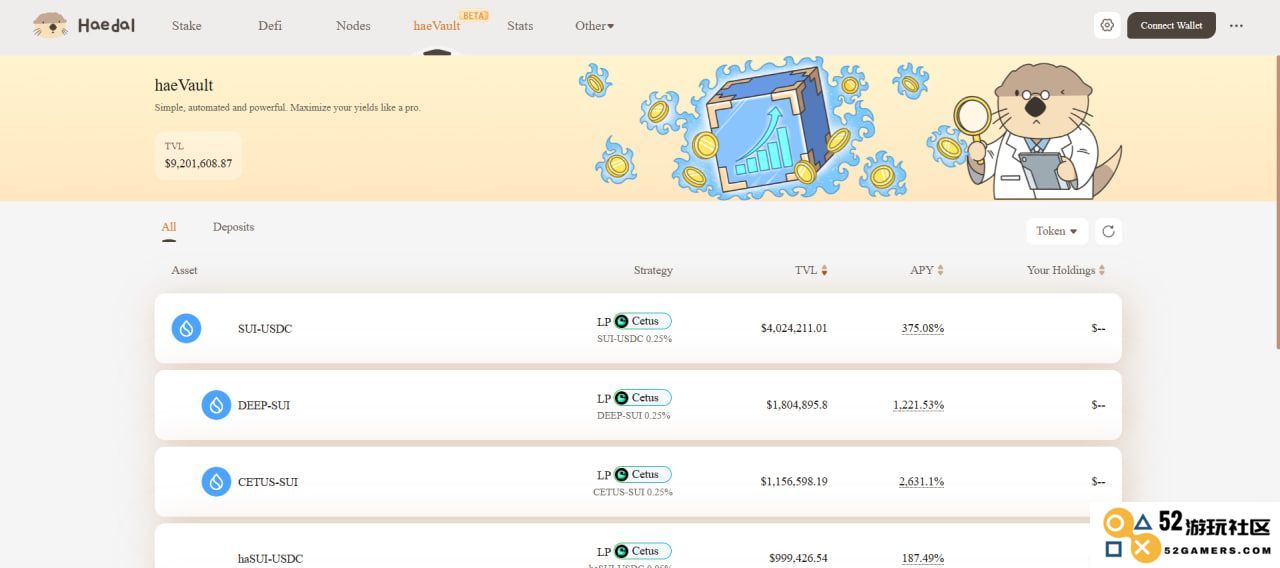Expand the Other menu in navigation

click(595, 26)
